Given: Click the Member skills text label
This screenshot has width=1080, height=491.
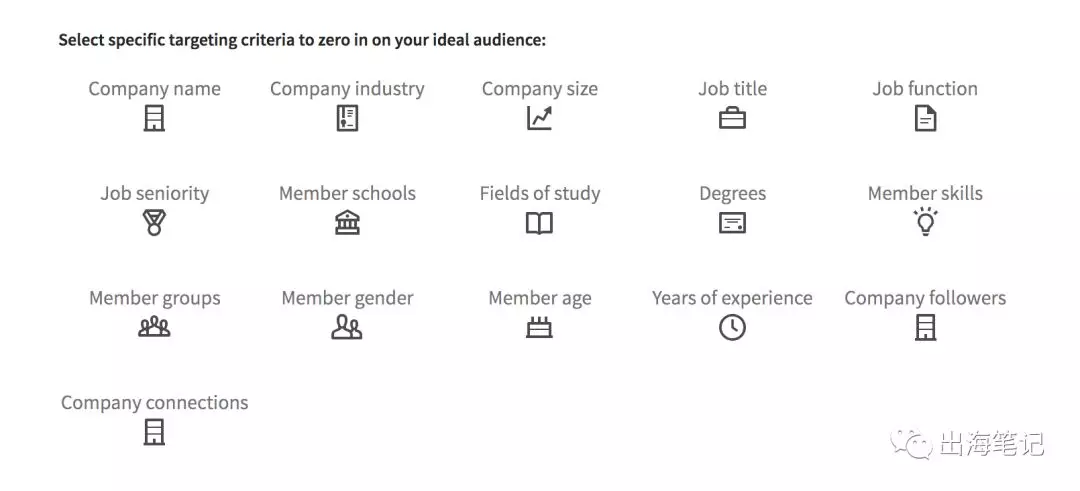Looking at the screenshot, I should tap(925, 194).
